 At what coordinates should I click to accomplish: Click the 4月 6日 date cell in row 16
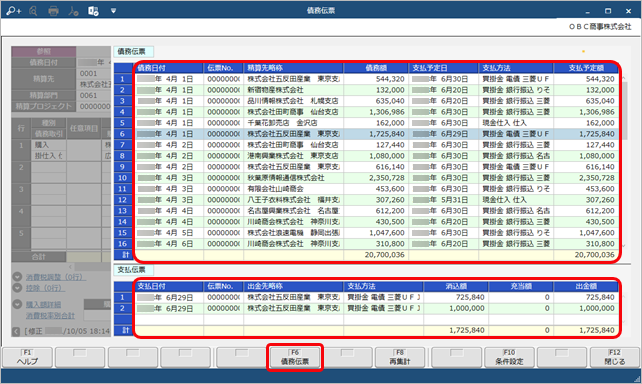click(168, 244)
